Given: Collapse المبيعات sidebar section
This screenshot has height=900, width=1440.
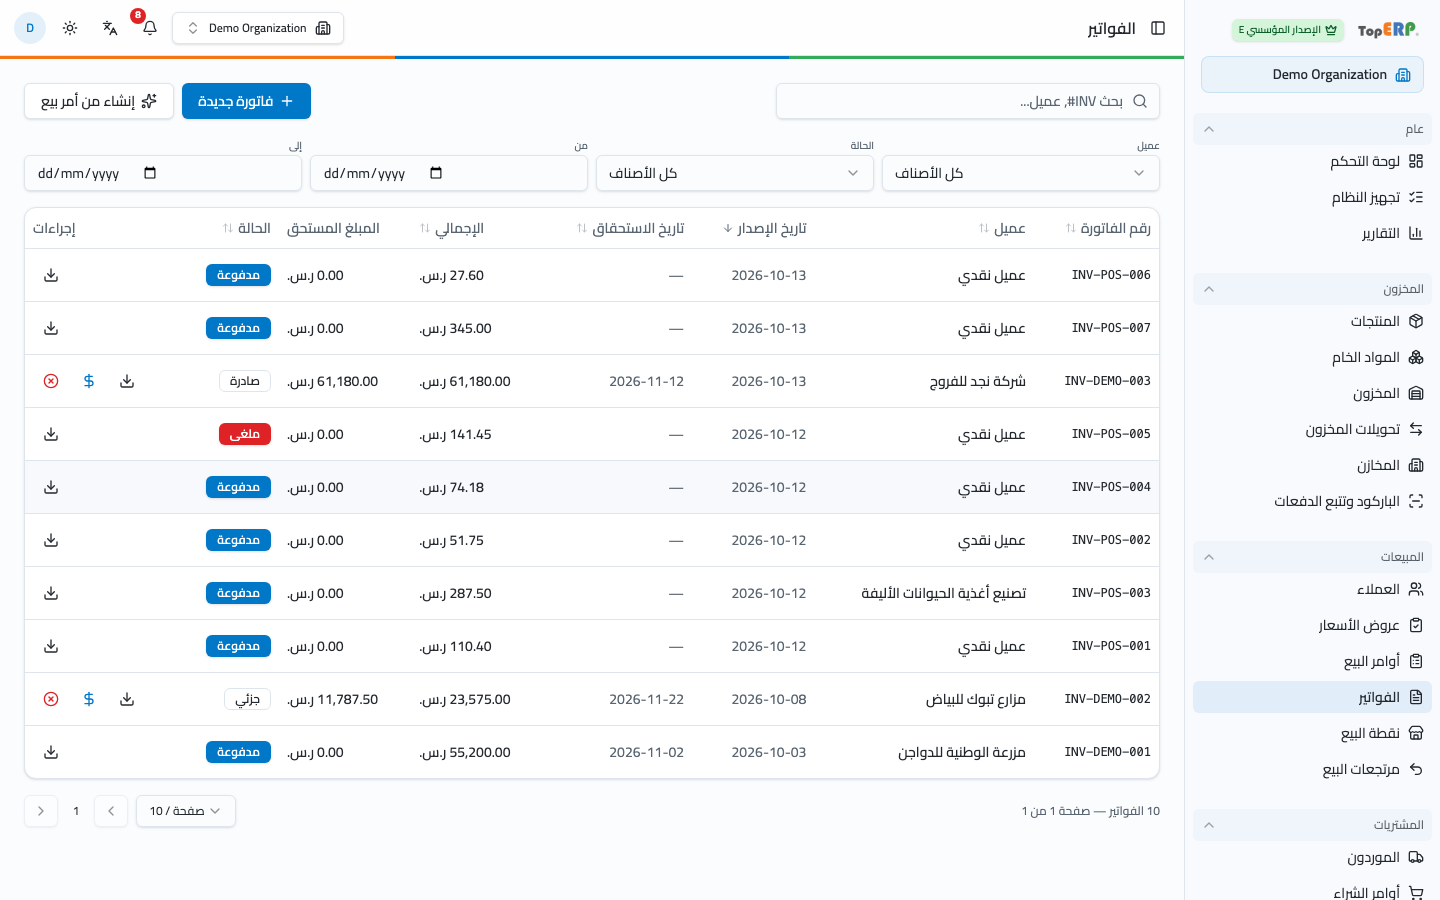Looking at the screenshot, I should pos(1312,557).
